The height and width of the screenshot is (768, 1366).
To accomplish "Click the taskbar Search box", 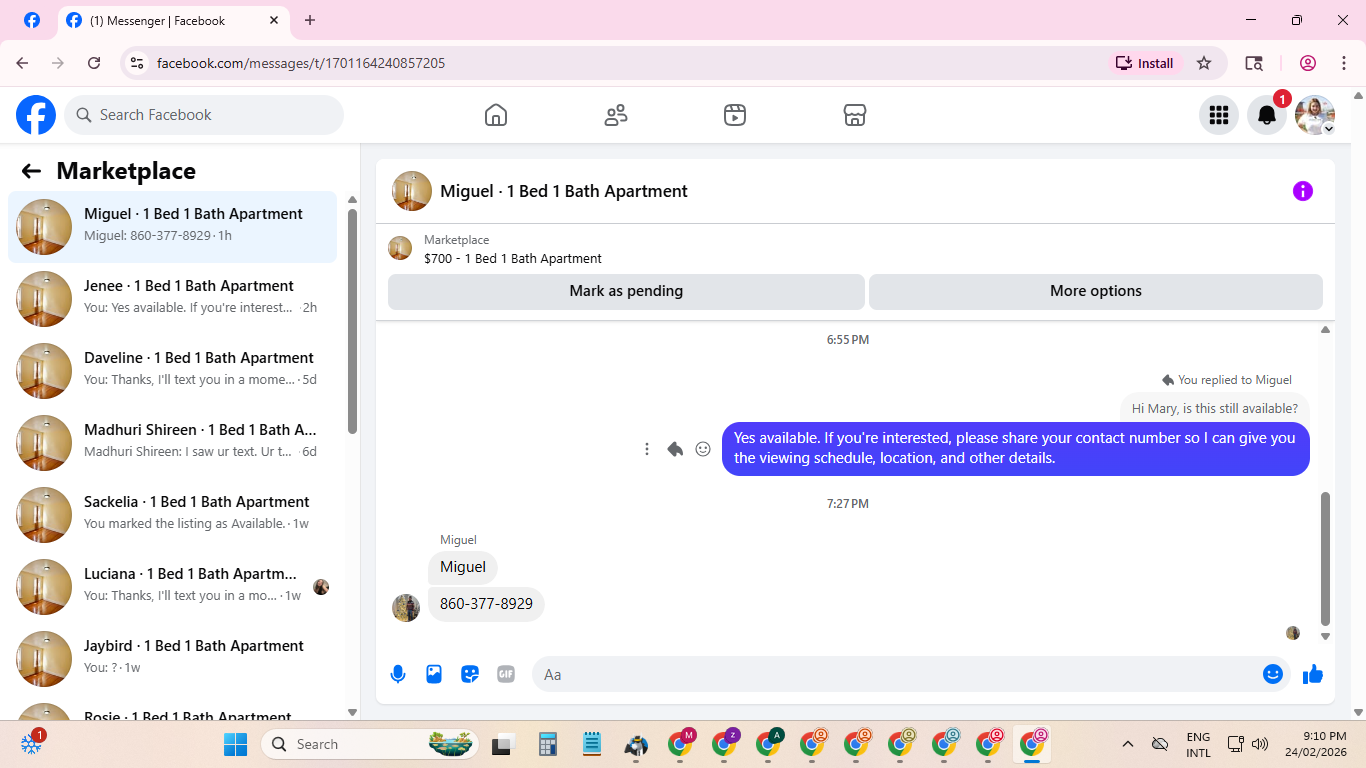I will pos(370,744).
